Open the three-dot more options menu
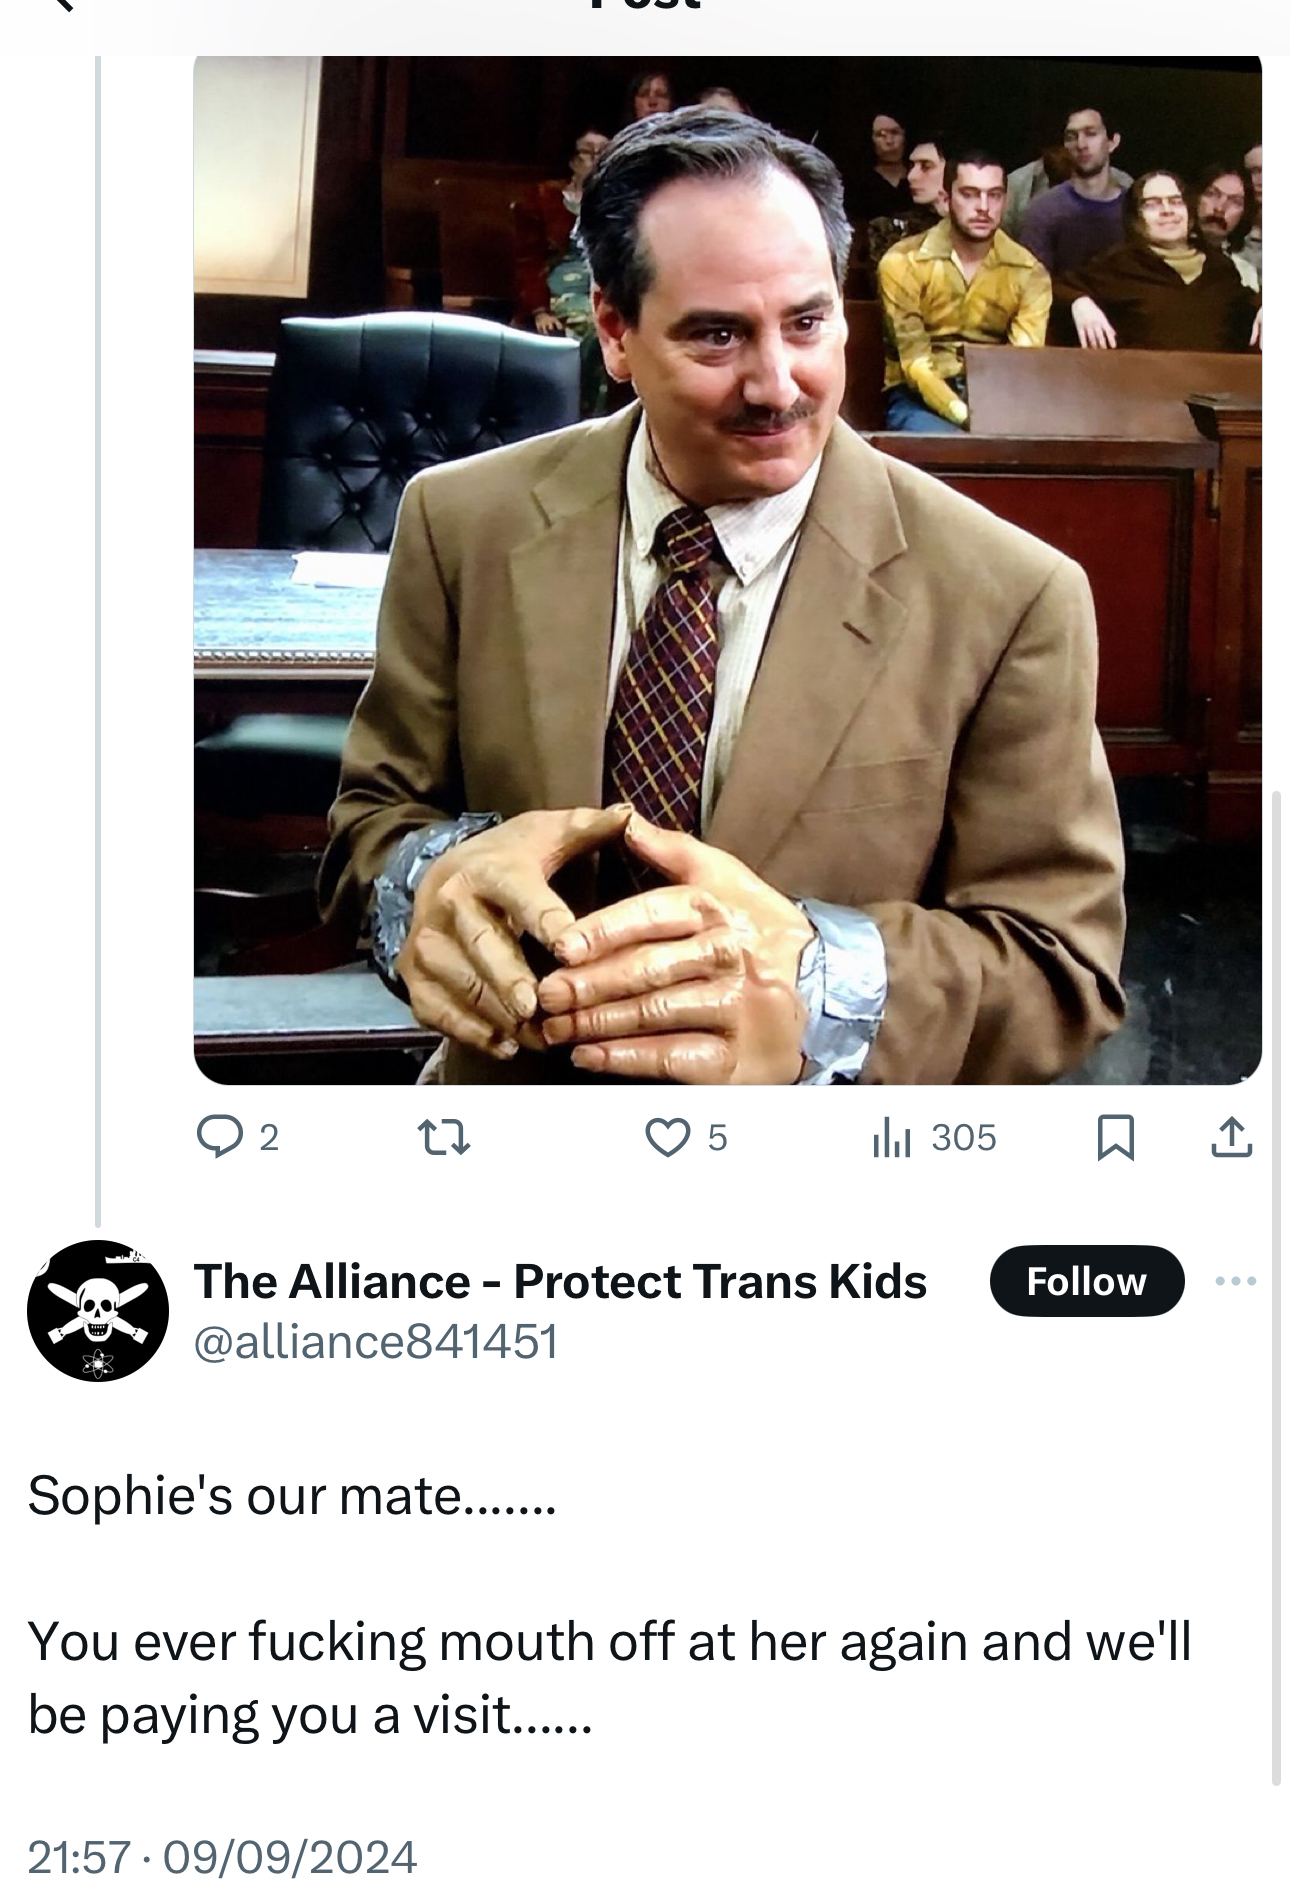 pyautogui.click(x=1236, y=1281)
